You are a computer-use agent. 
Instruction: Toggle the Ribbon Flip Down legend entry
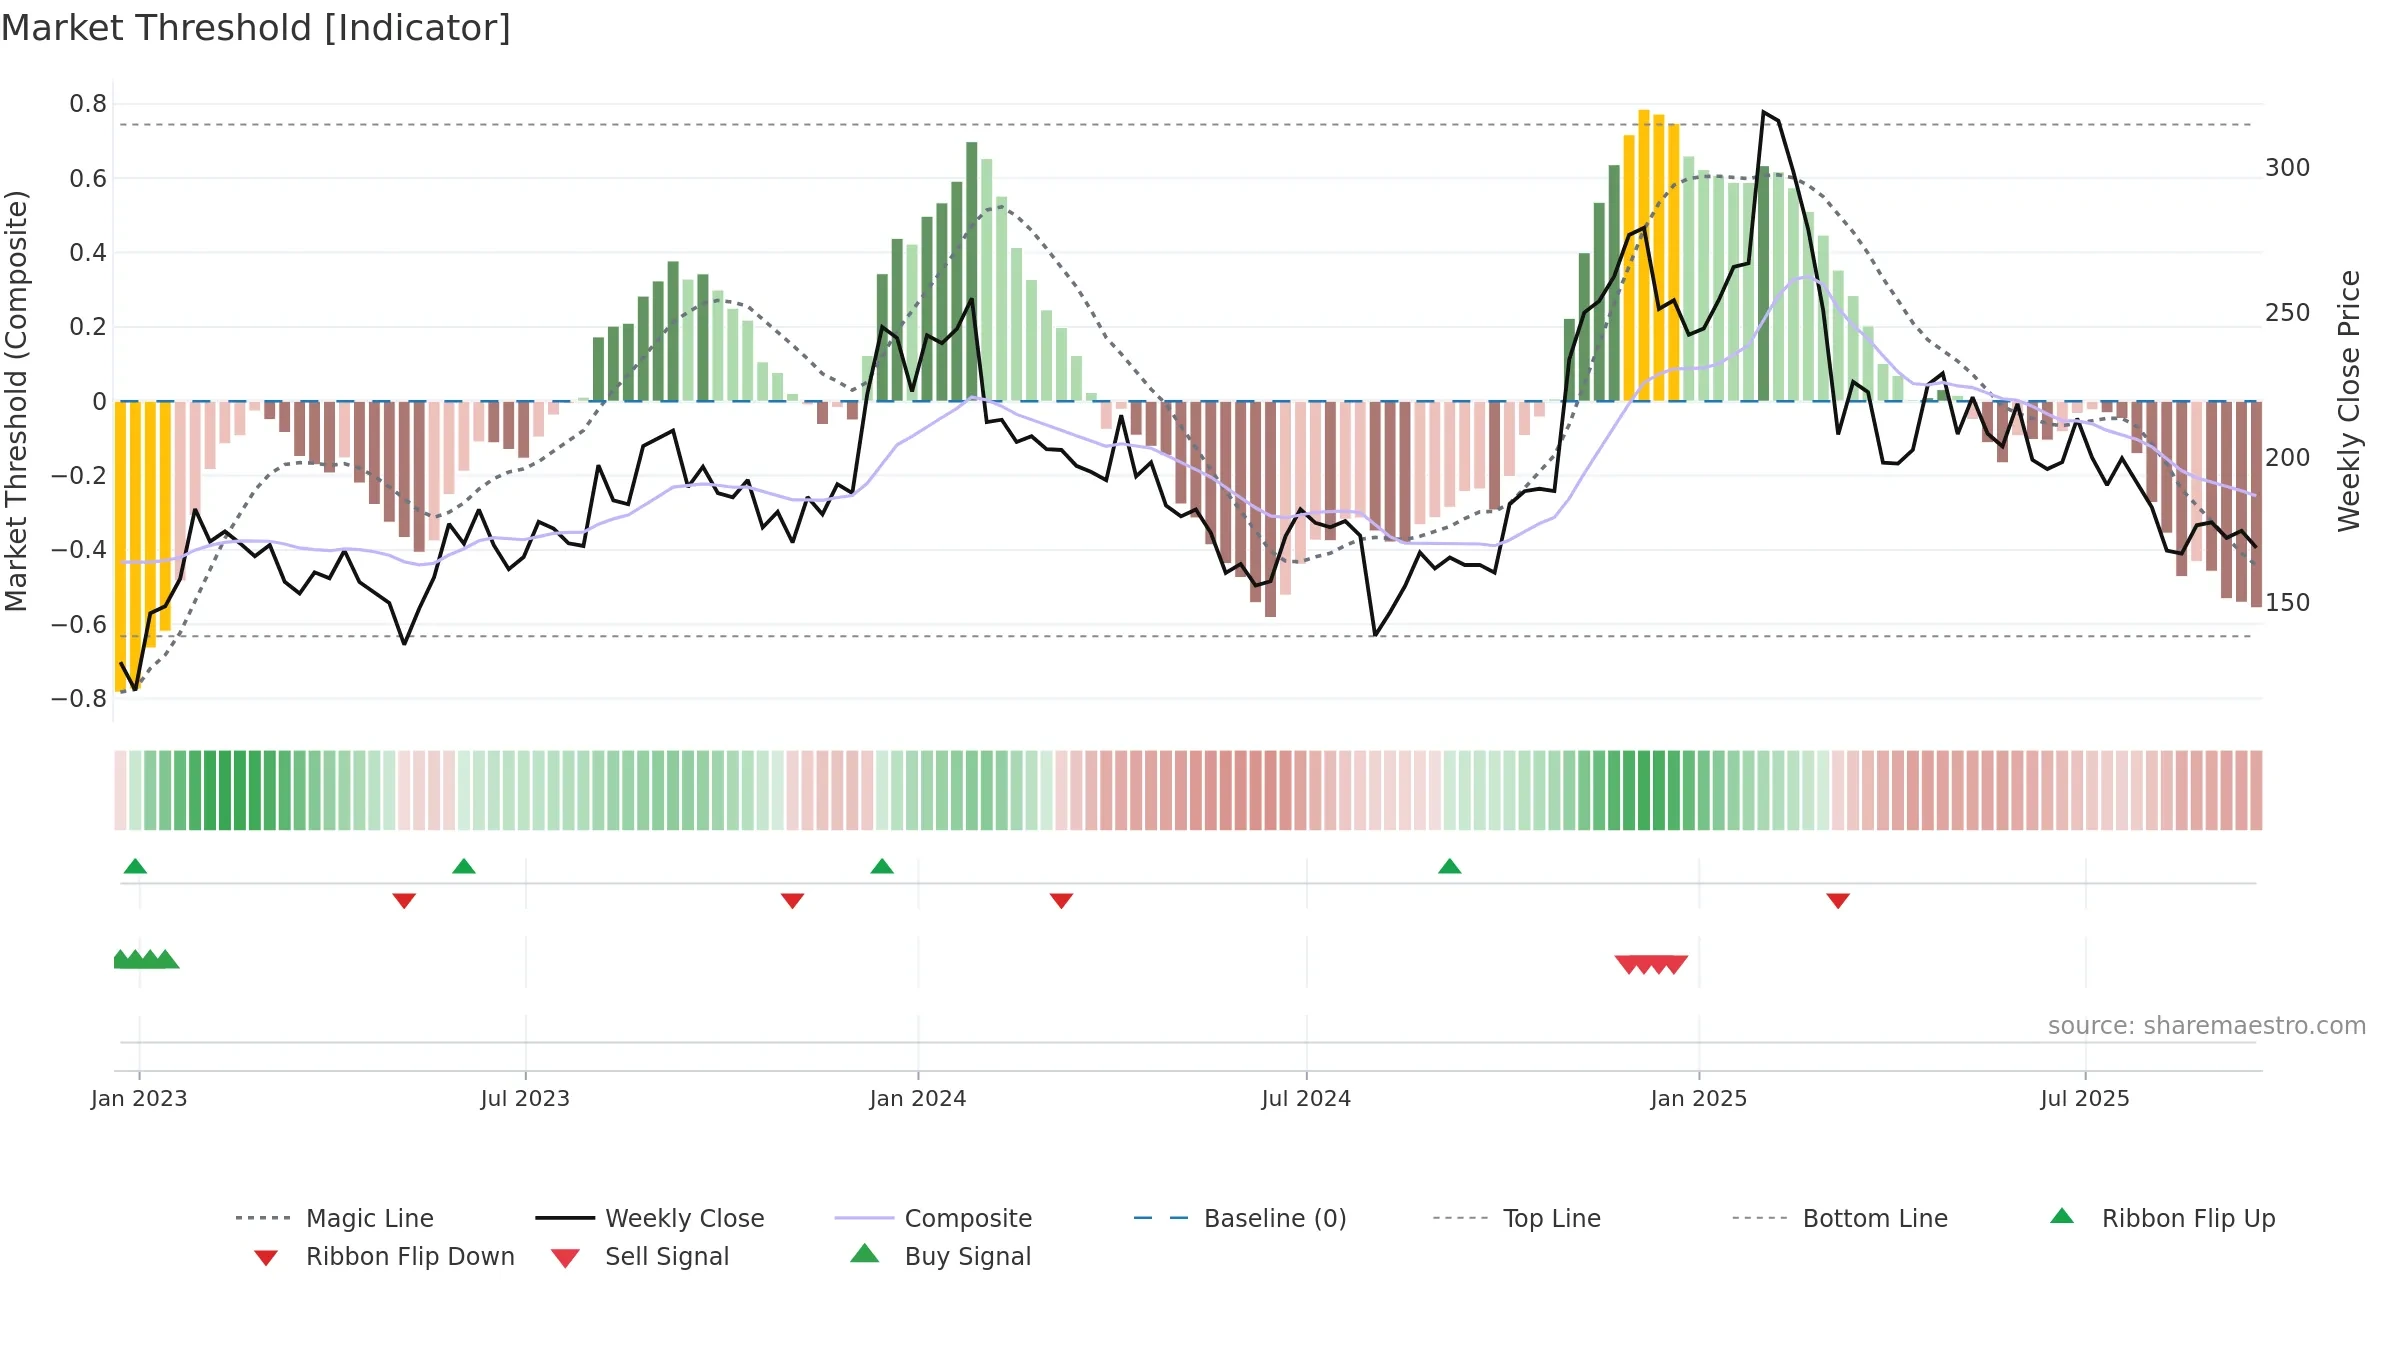tap(384, 1256)
